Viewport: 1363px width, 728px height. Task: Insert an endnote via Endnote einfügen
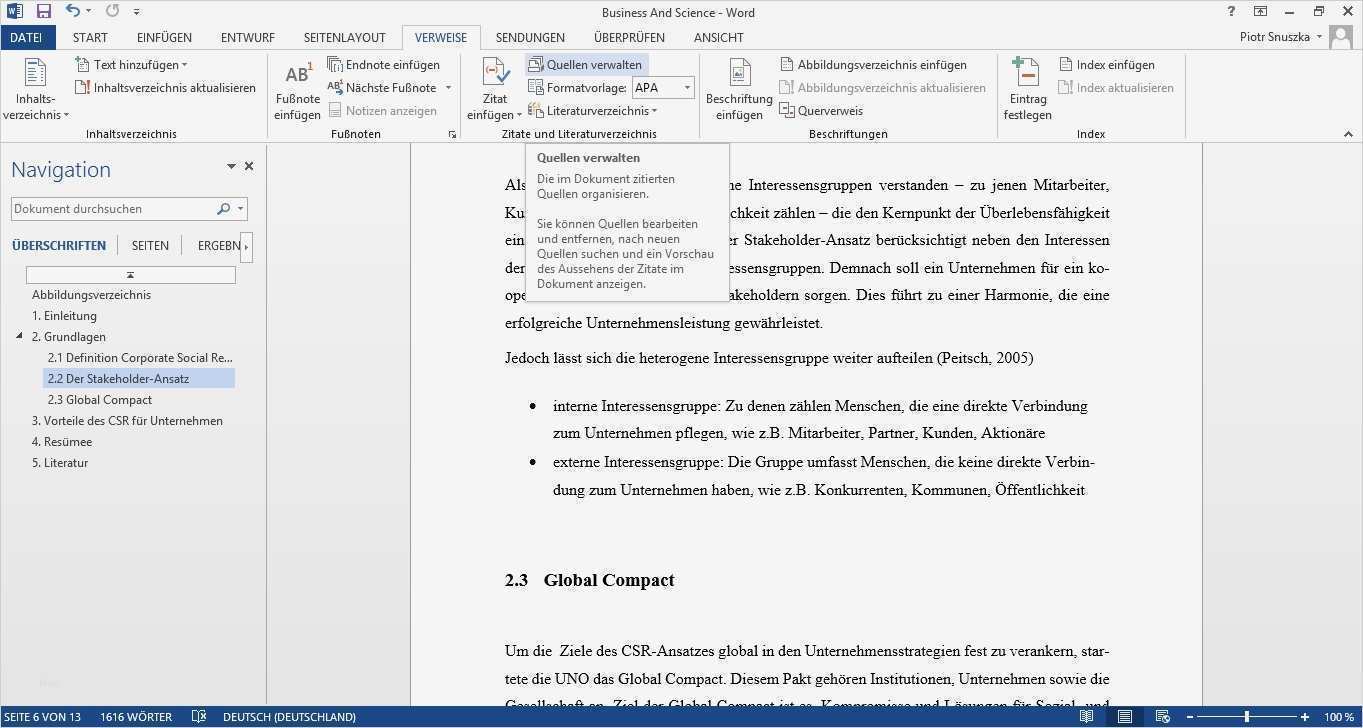point(391,64)
